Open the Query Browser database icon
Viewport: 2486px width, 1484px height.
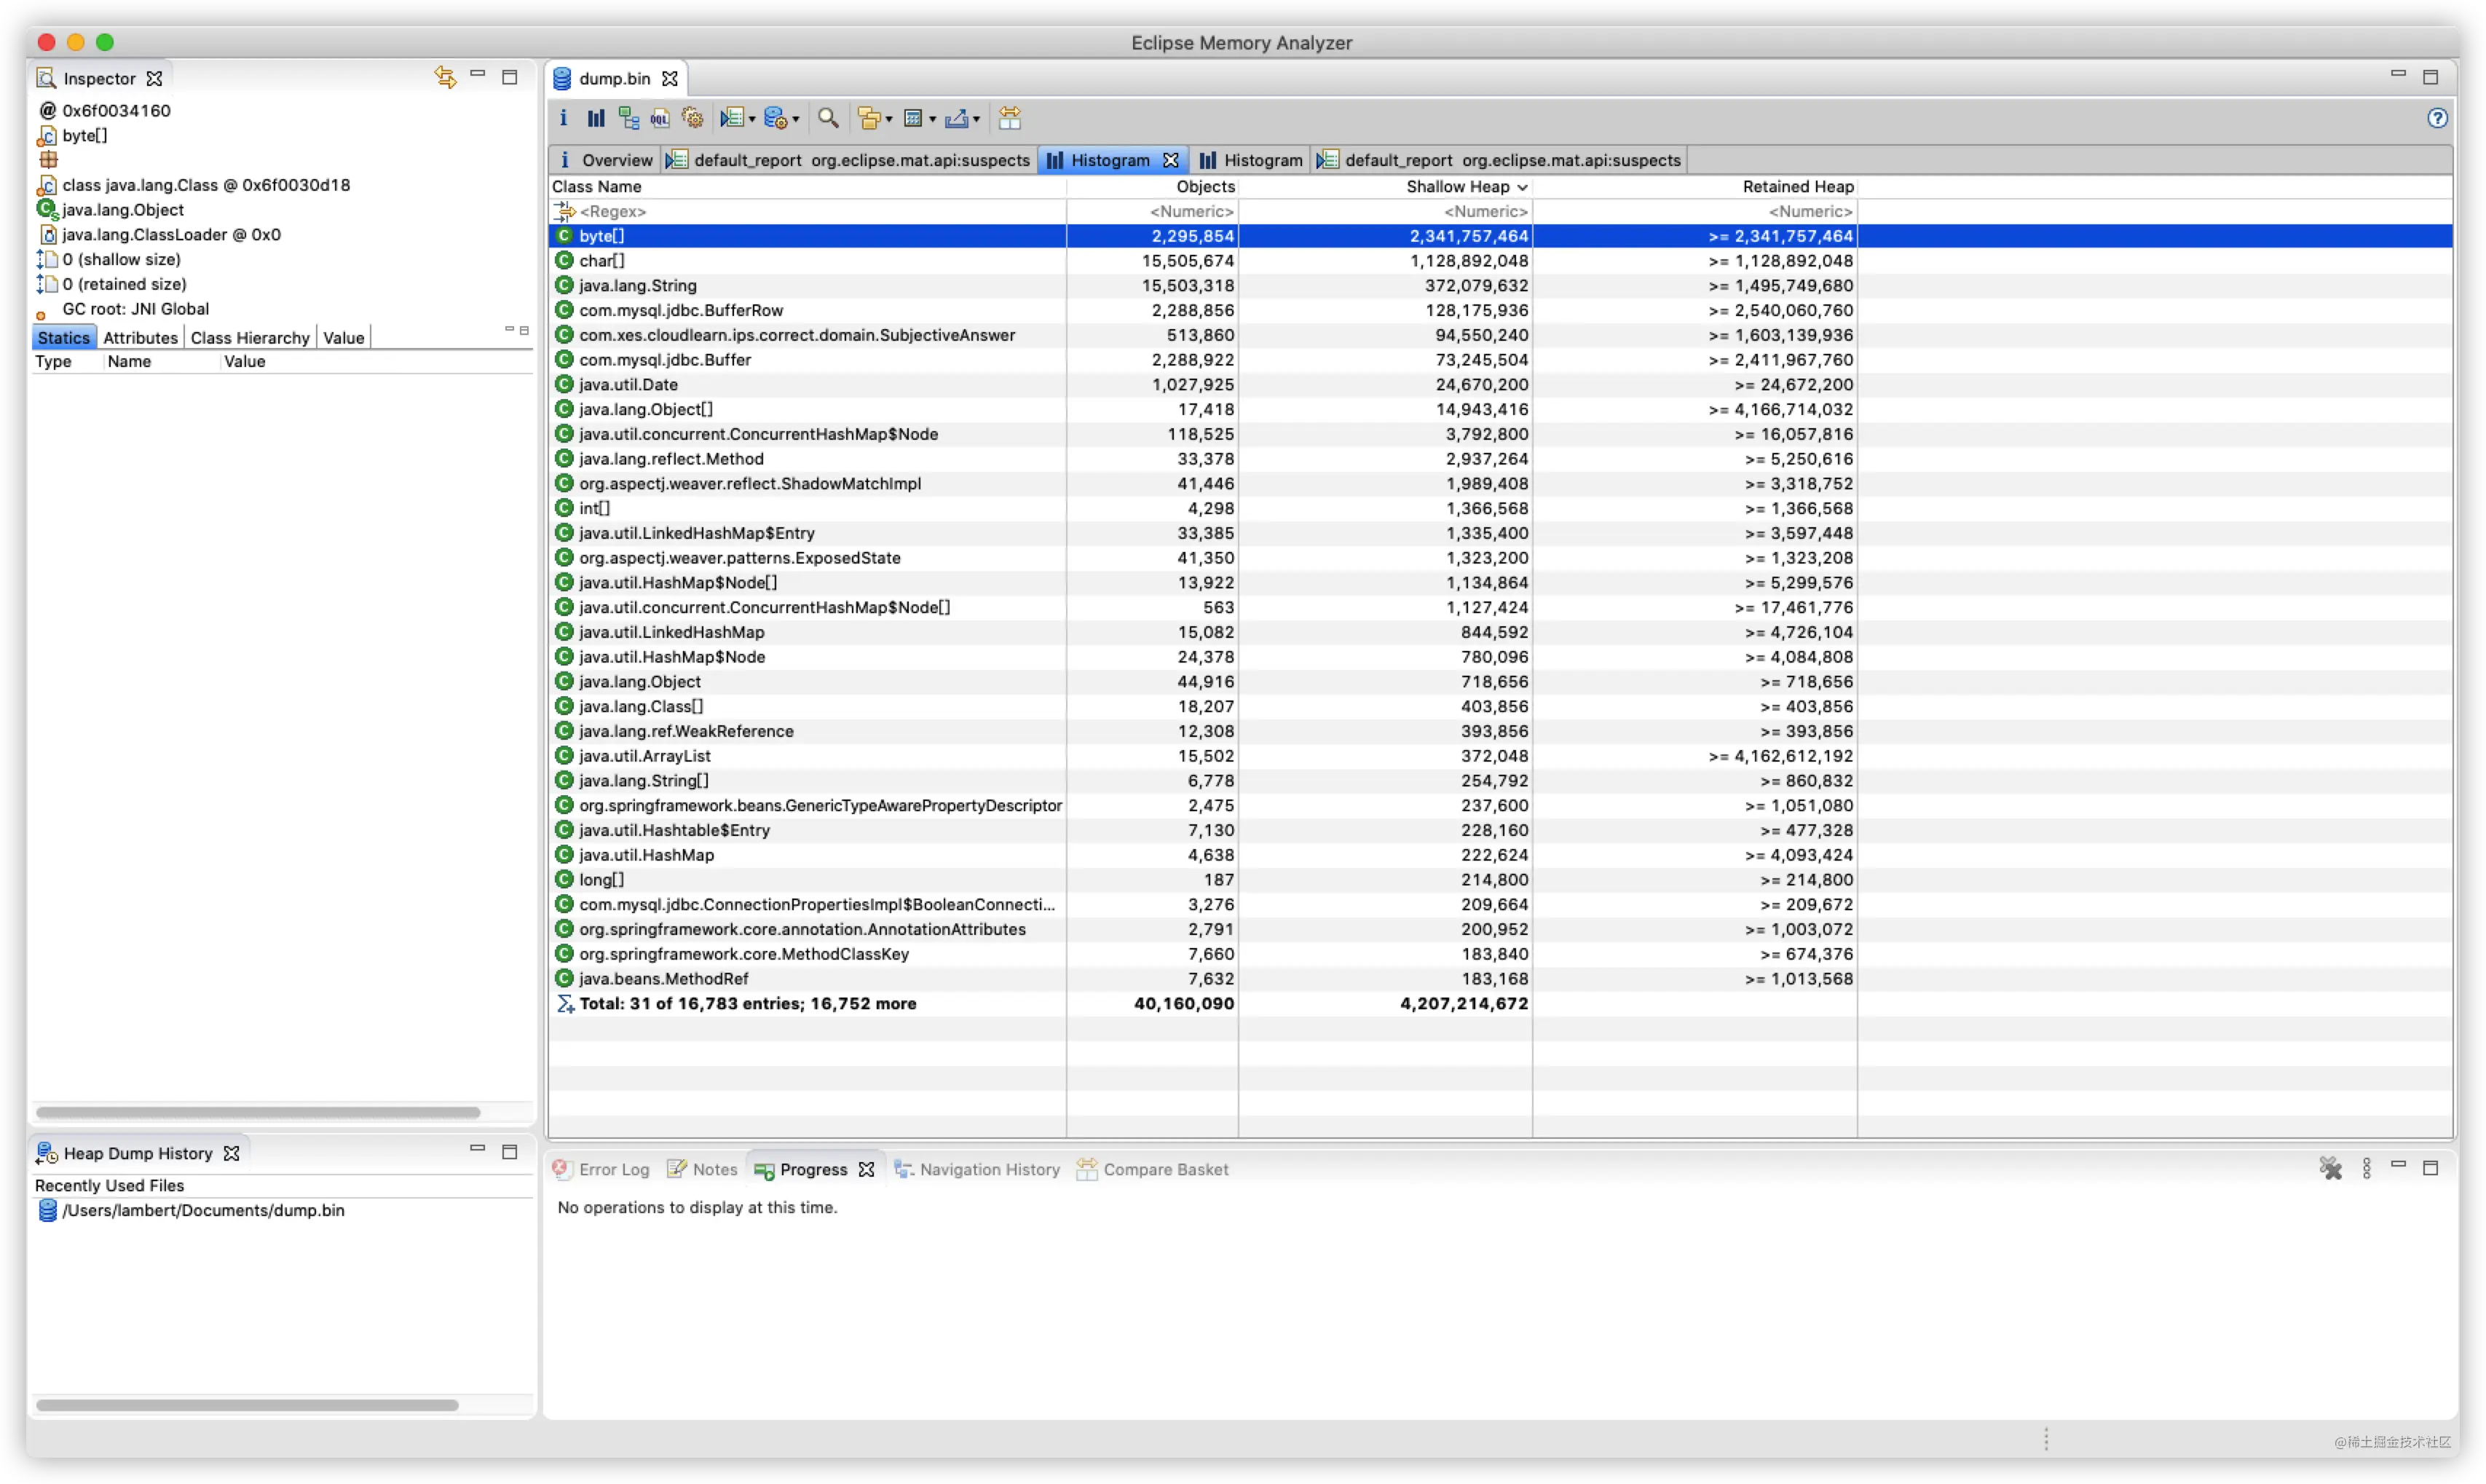(x=776, y=118)
